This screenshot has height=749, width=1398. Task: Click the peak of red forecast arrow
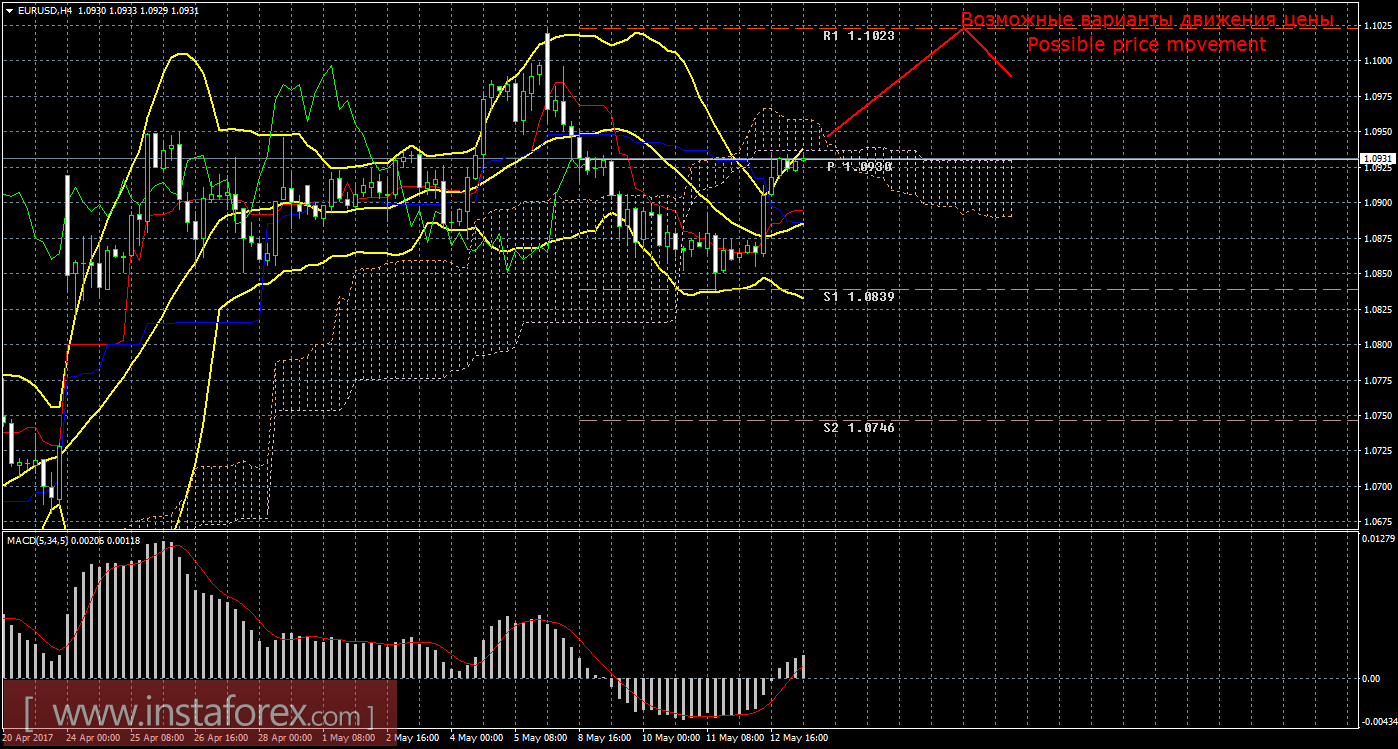click(x=966, y=28)
